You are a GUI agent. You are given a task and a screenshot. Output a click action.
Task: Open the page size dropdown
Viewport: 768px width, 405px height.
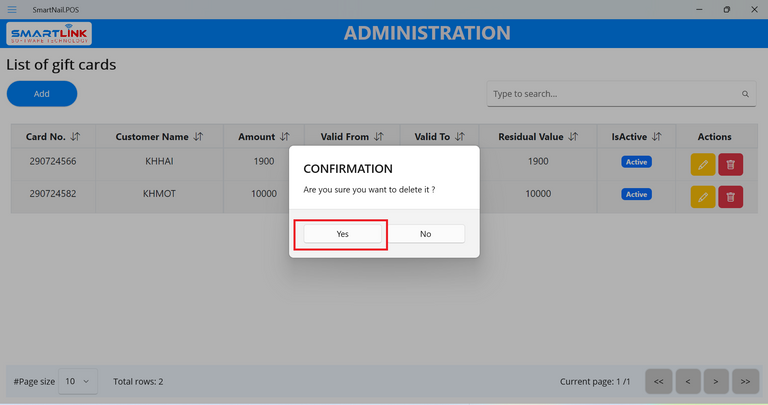click(78, 381)
